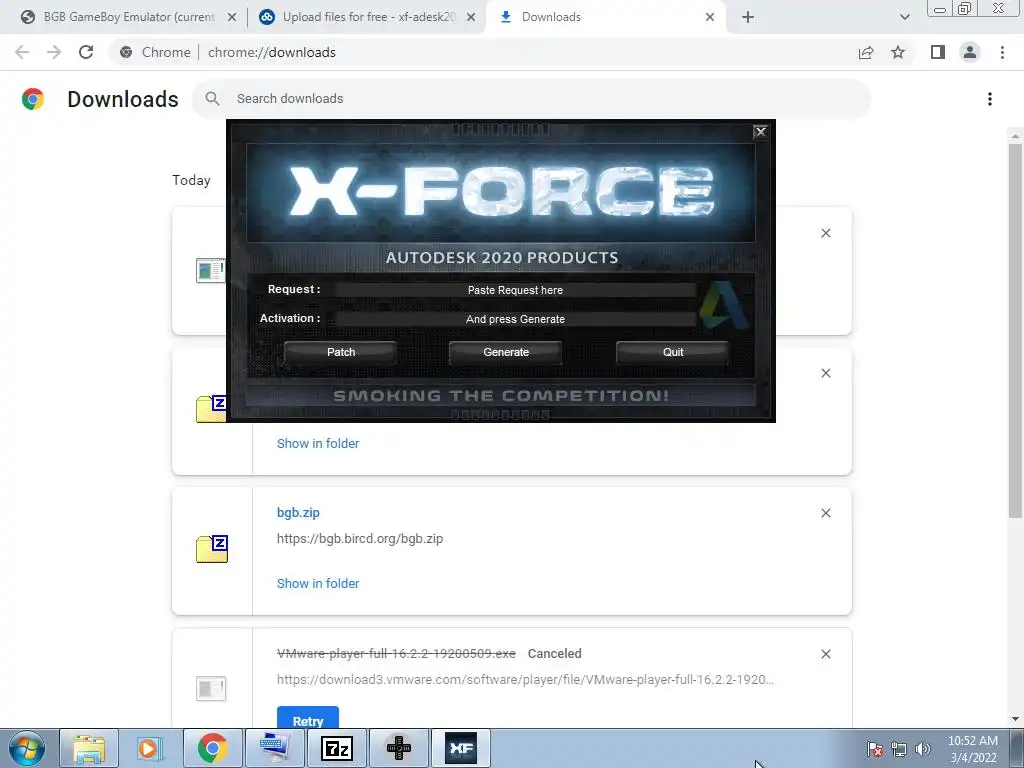Click the bgb.bircd.org source URL
The image size is (1024, 768).
click(360, 539)
